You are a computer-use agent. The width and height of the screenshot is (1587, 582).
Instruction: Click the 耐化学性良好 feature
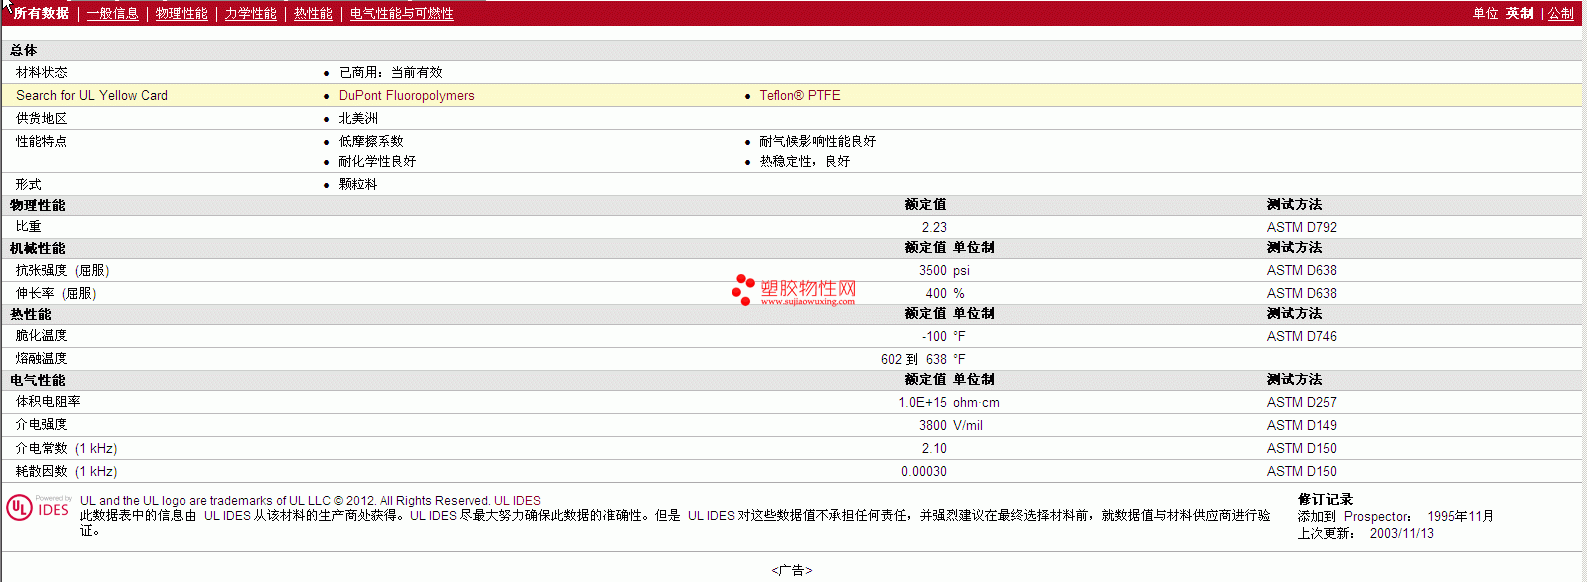tap(378, 161)
